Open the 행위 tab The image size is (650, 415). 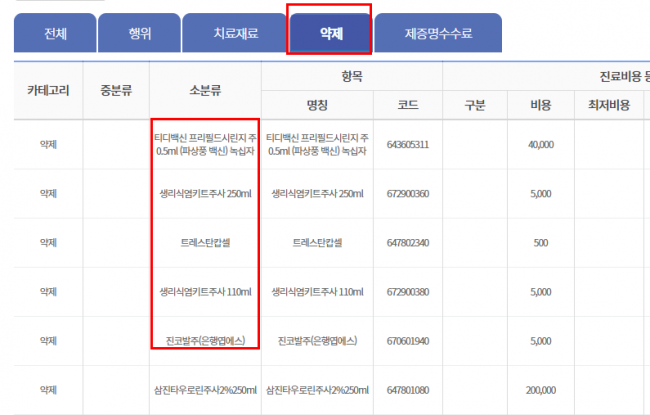(x=139, y=33)
